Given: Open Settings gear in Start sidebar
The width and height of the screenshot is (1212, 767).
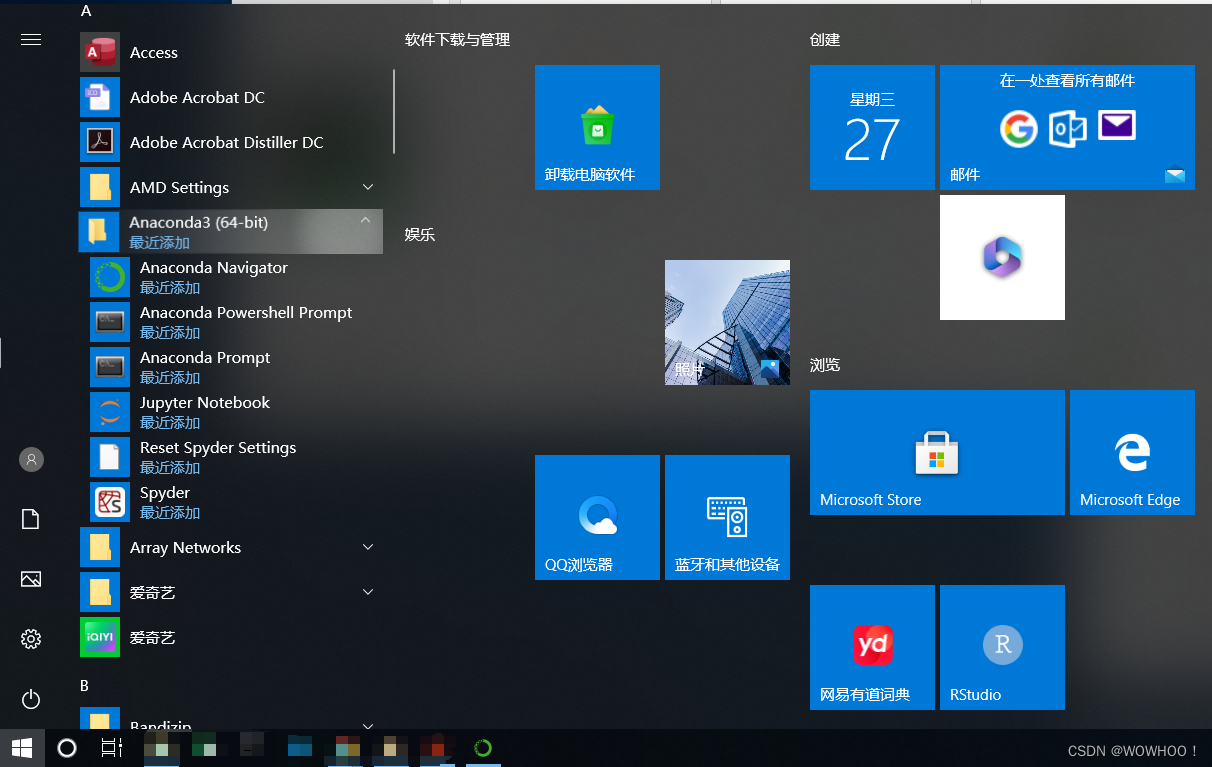Looking at the screenshot, I should [x=31, y=639].
